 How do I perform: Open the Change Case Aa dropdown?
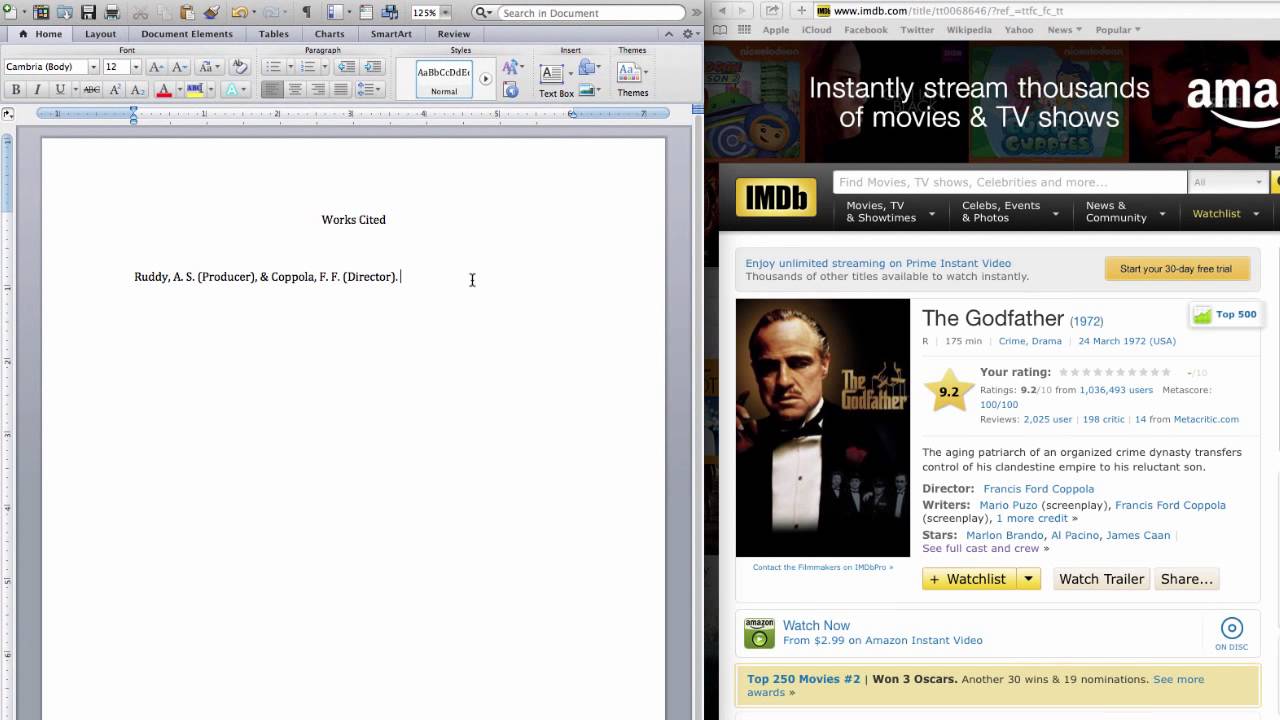(210, 67)
